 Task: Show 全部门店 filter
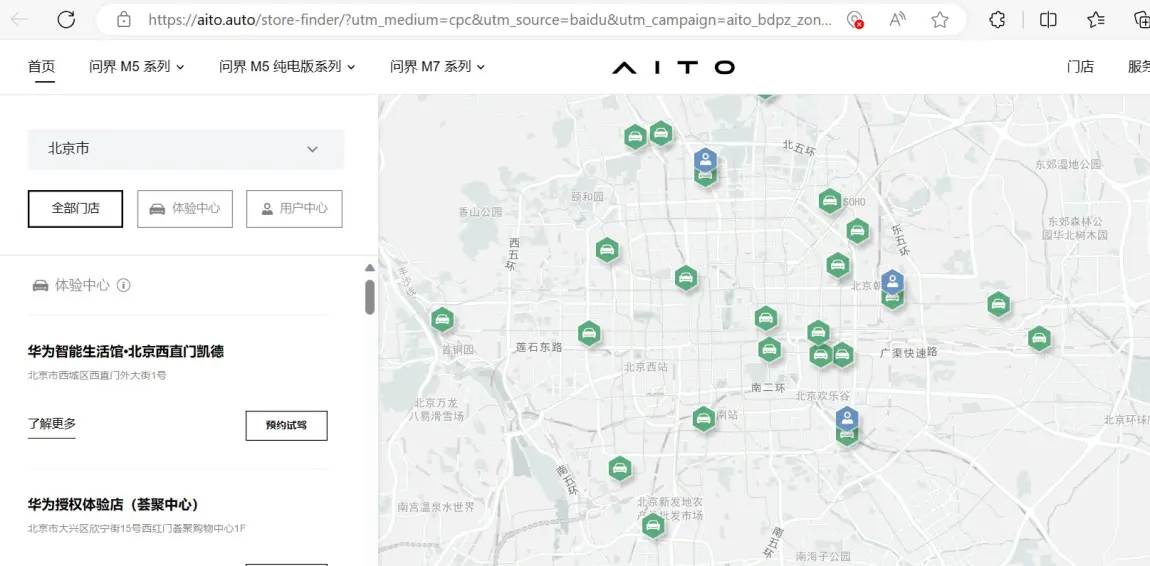tap(76, 208)
